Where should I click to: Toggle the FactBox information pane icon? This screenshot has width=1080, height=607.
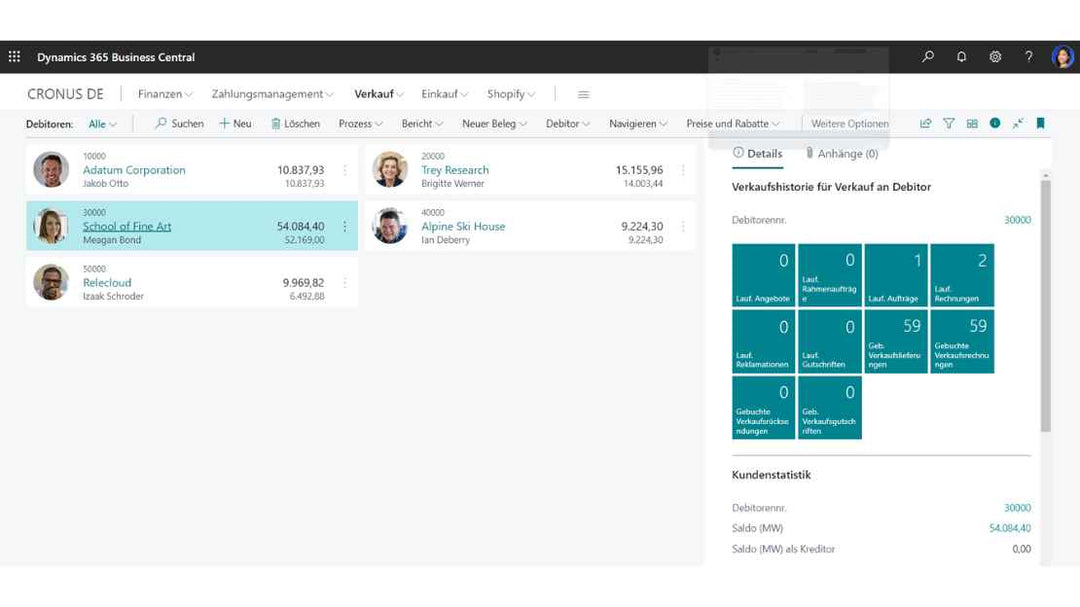(995, 124)
